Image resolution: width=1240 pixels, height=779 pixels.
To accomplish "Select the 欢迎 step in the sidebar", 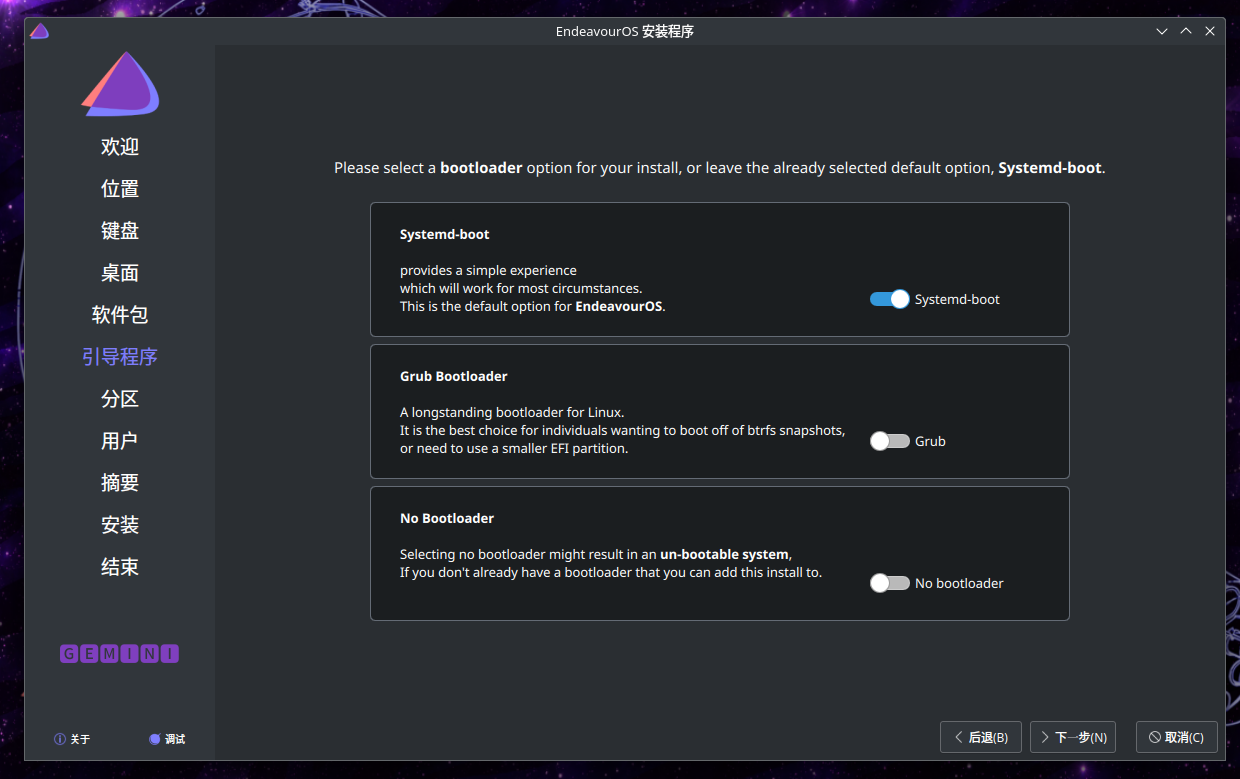I will click(x=120, y=147).
